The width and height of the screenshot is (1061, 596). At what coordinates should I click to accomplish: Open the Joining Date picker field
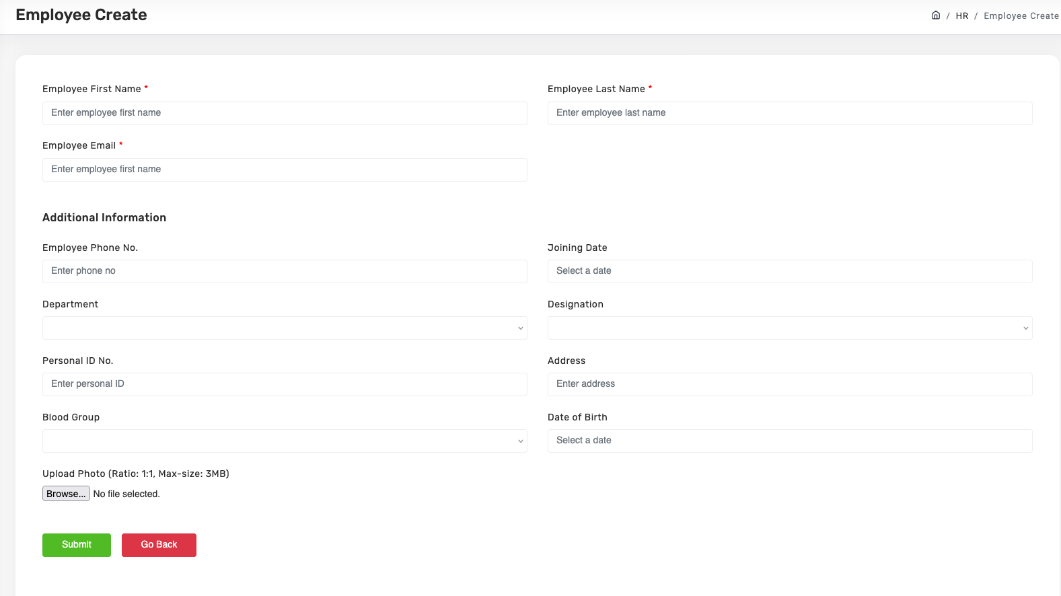pyautogui.click(x=790, y=271)
